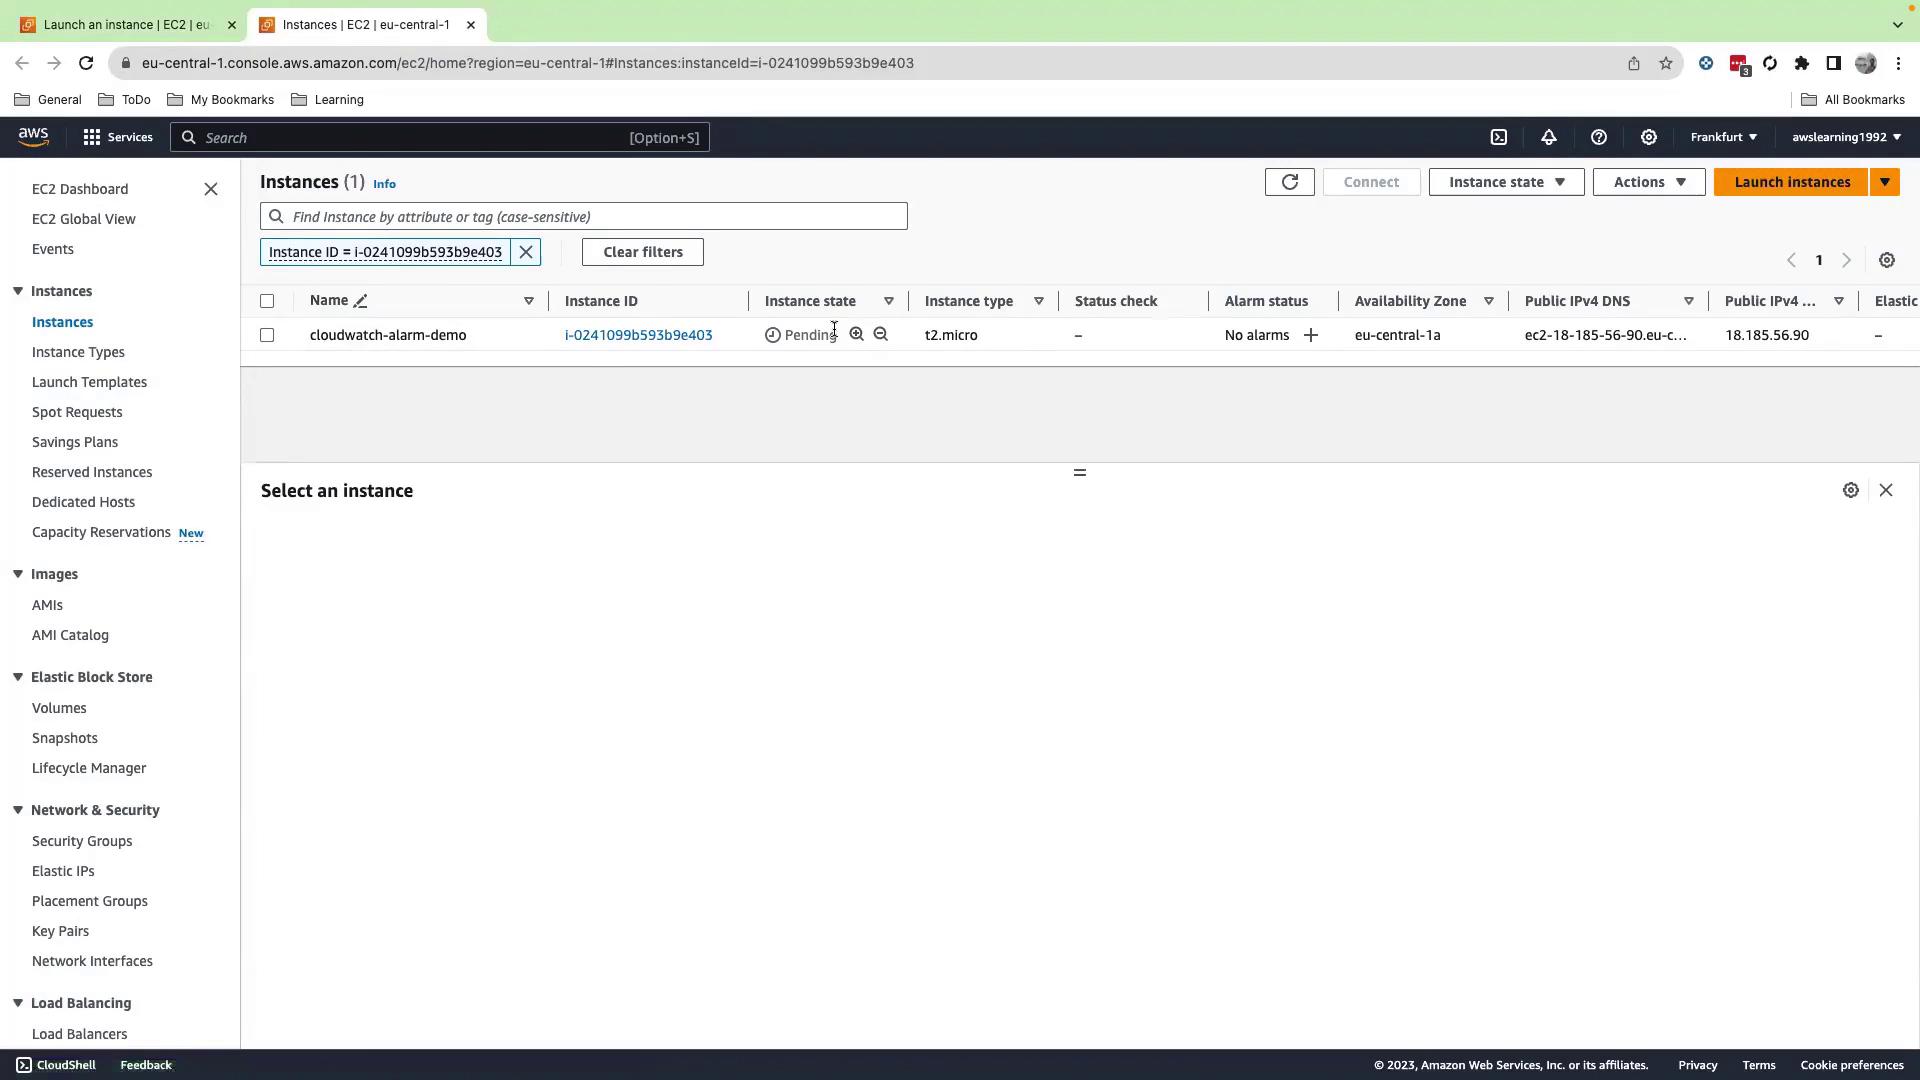
Task: Click zoom-in magnifier next to Pending state
Action: click(x=856, y=334)
